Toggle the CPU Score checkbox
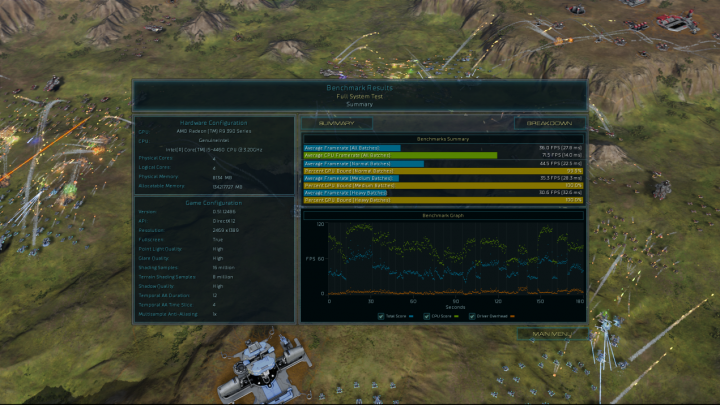The image size is (720, 405). click(427, 316)
